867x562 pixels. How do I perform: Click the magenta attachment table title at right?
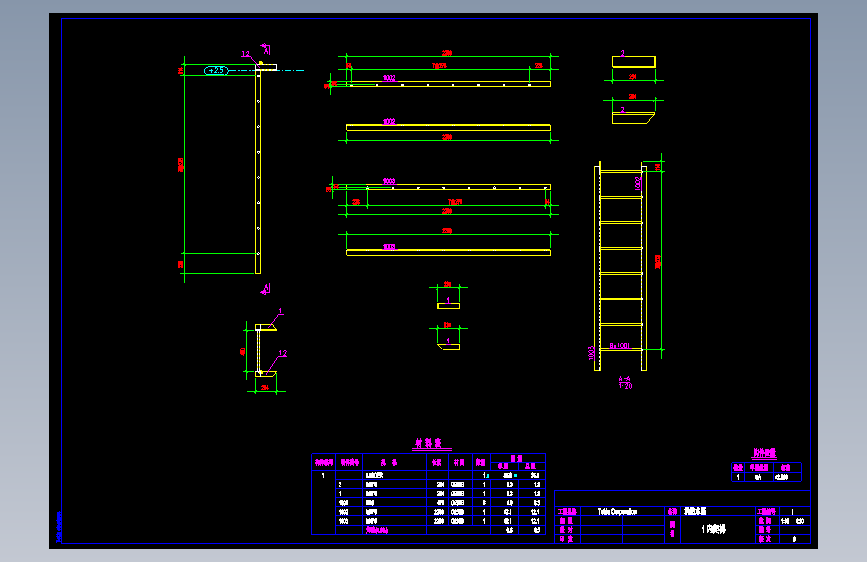pyautogui.click(x=764, y=453)
